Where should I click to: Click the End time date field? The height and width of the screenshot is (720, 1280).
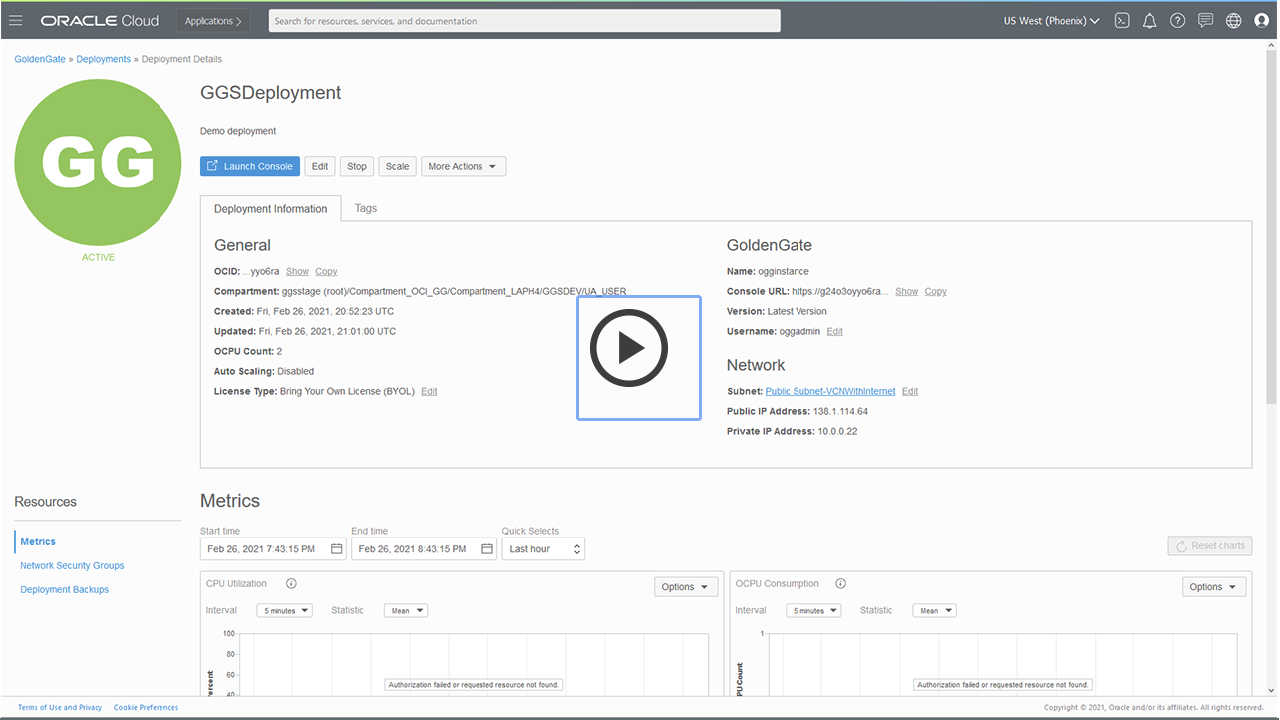point(424,549)
